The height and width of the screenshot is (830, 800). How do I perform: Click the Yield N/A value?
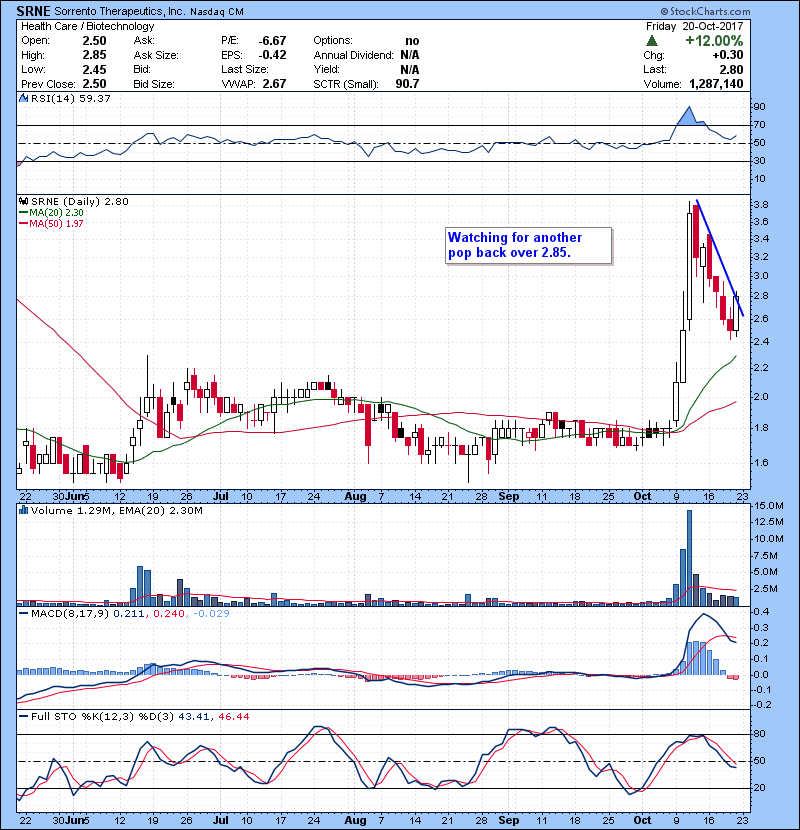click(x=410, y=69)
